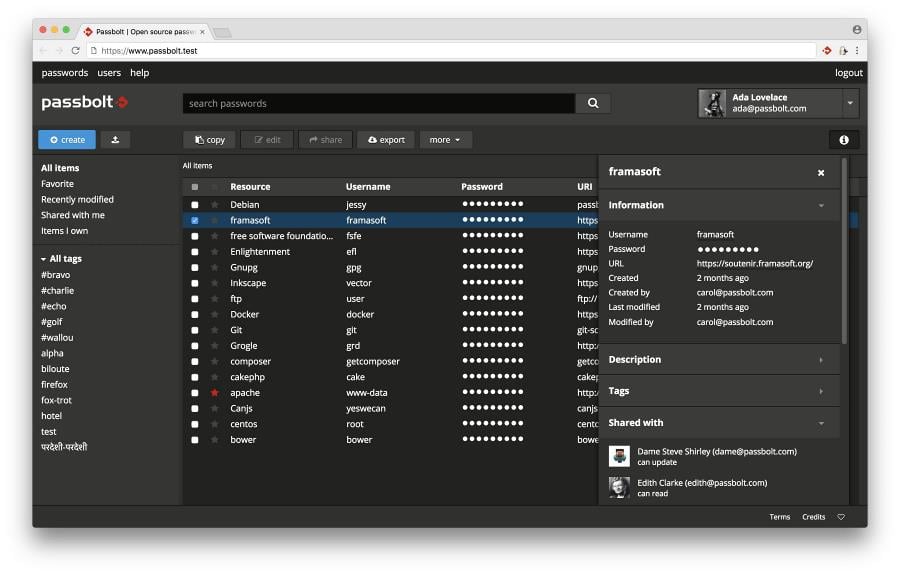
Task: Star the centos resource as favorite
Action: coord(215,424)
